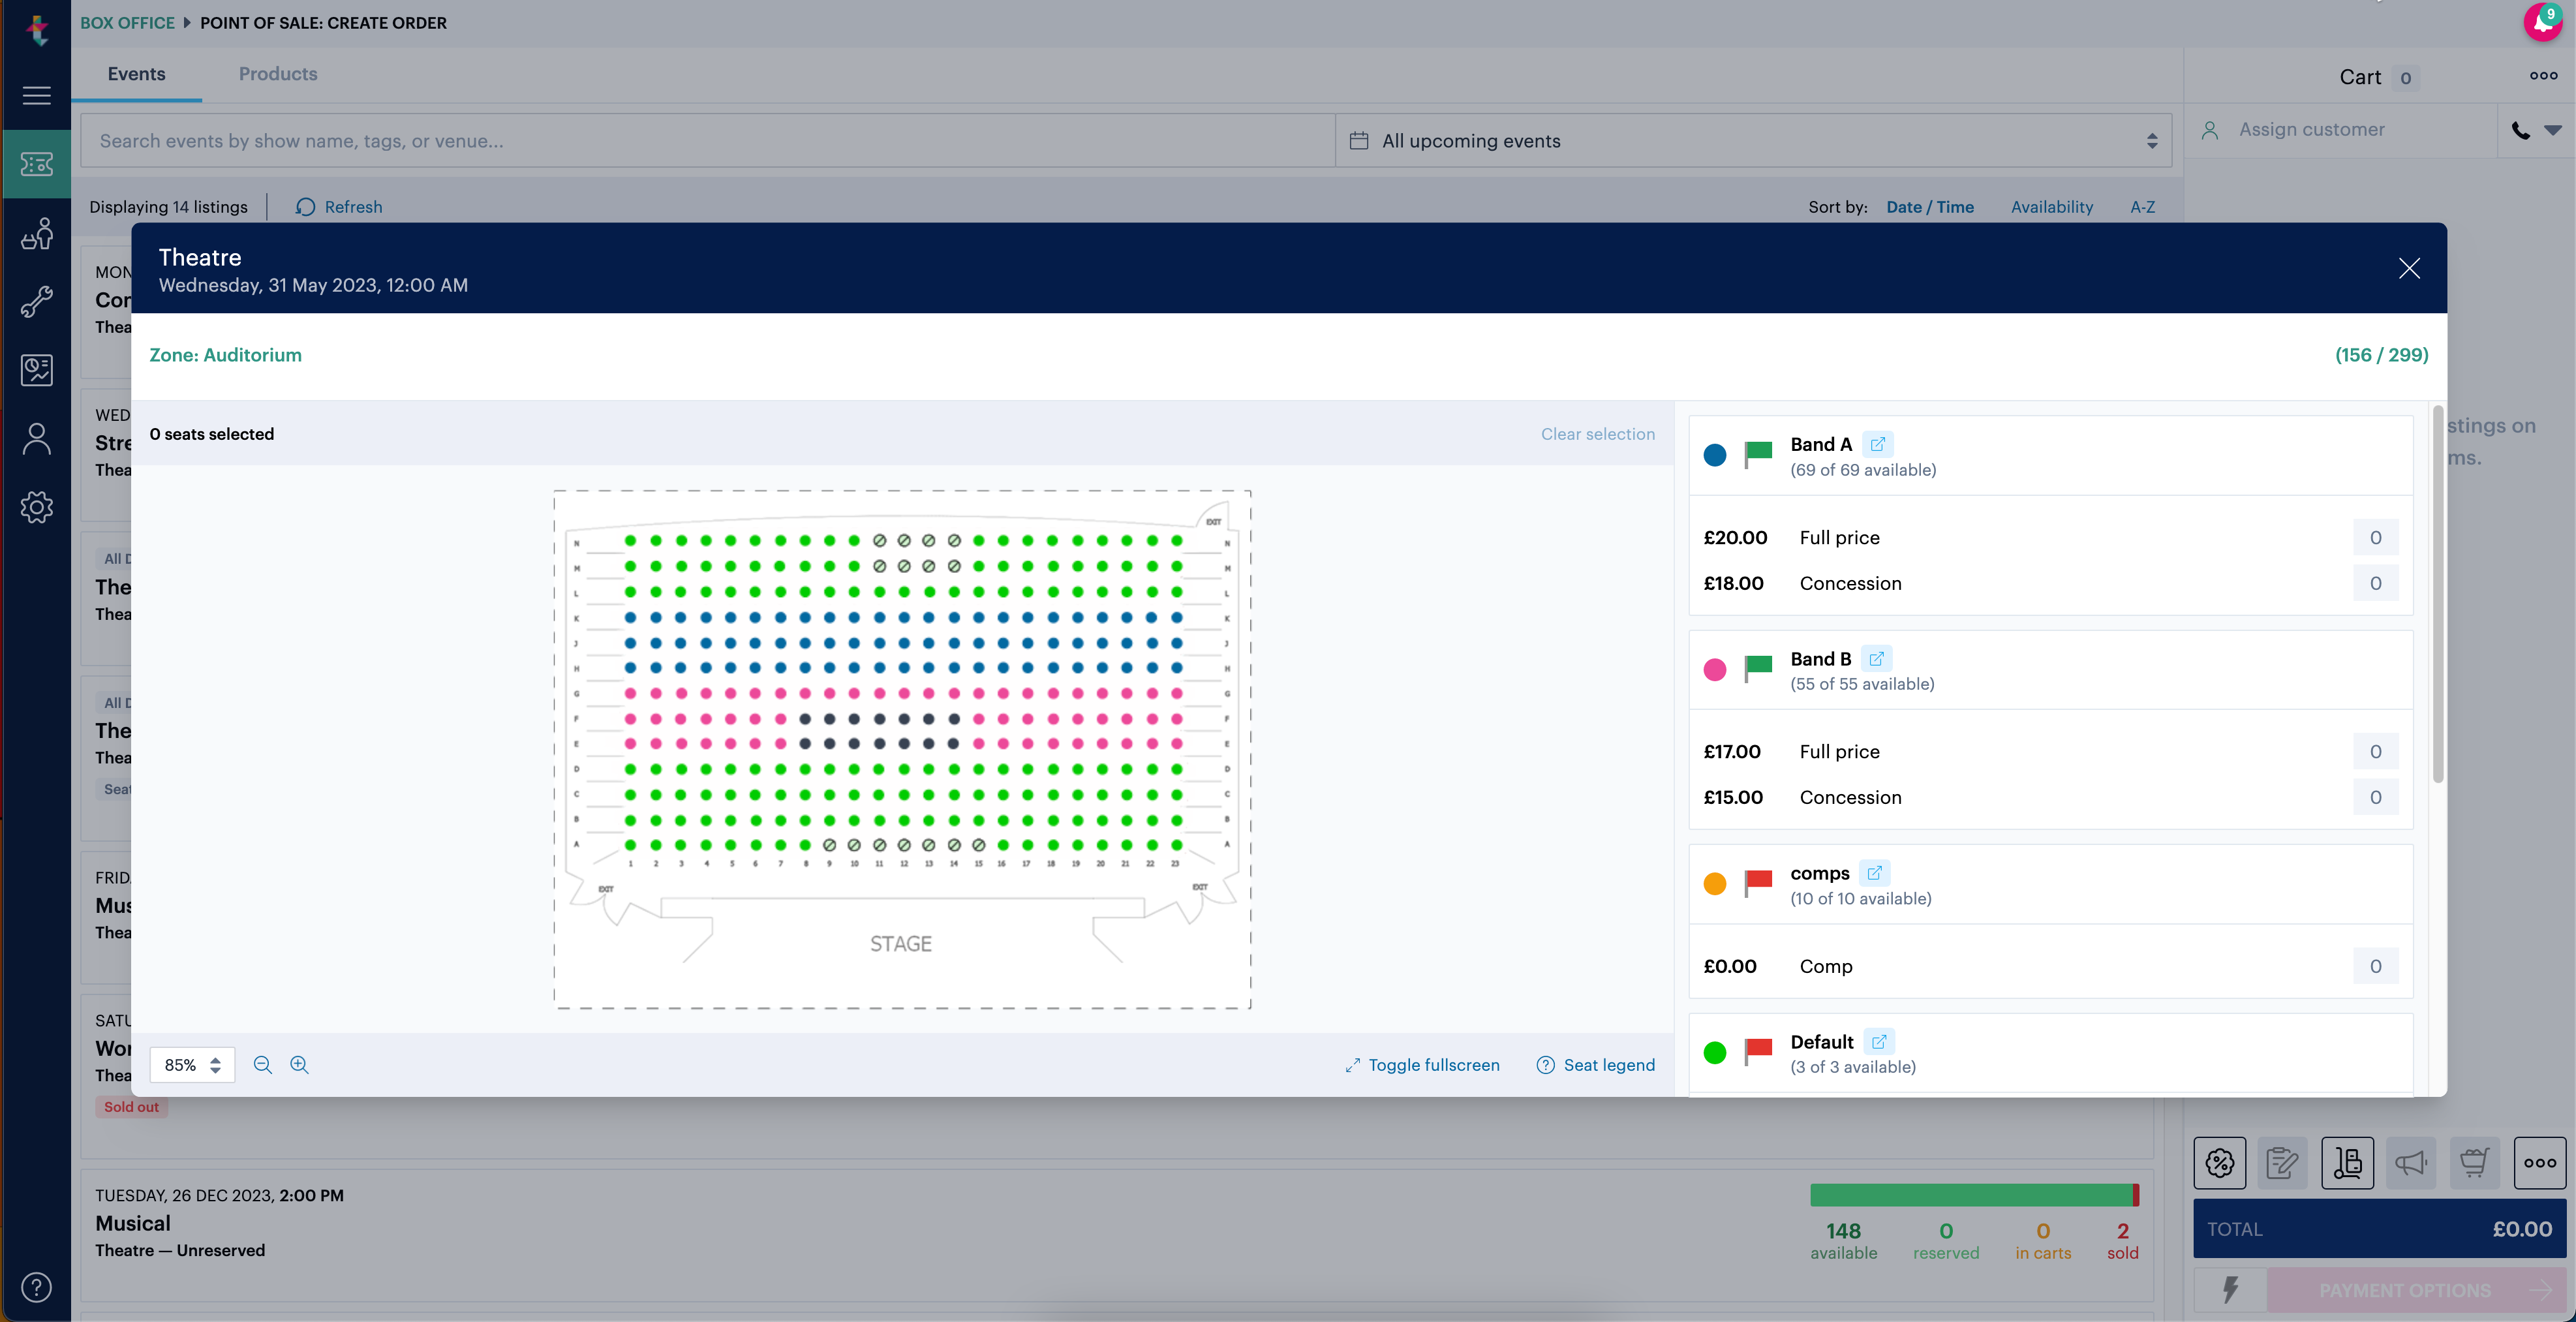Open the help question mark icon

(x=36, y=1287)
